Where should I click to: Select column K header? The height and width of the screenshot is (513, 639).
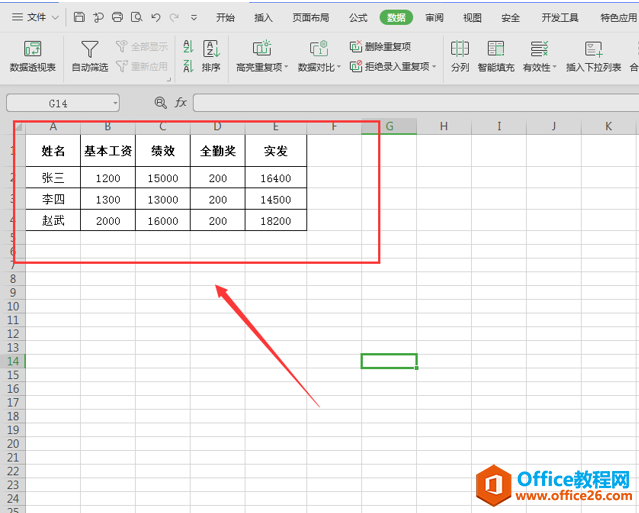coord(608,127)
